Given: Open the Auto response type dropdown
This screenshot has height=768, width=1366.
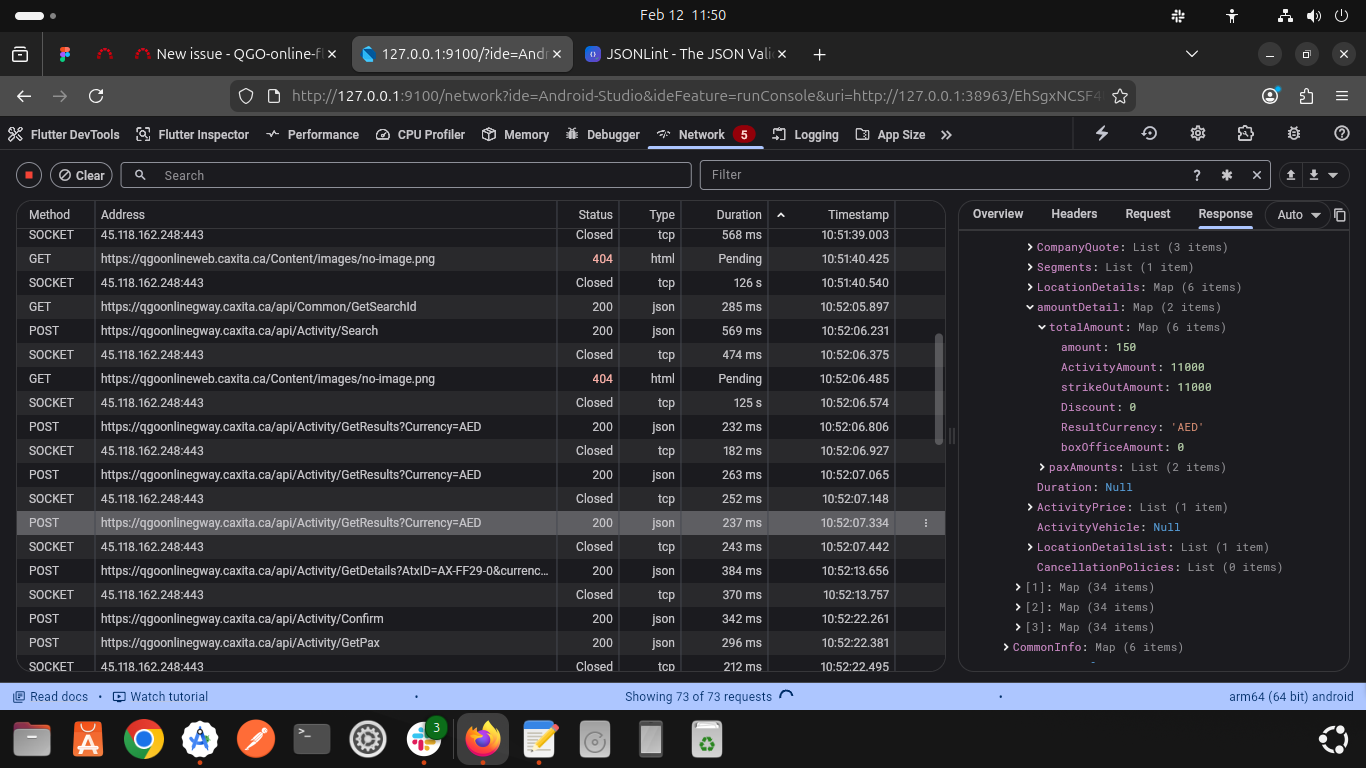Looking at the screenshot, I should (1299, 215).
